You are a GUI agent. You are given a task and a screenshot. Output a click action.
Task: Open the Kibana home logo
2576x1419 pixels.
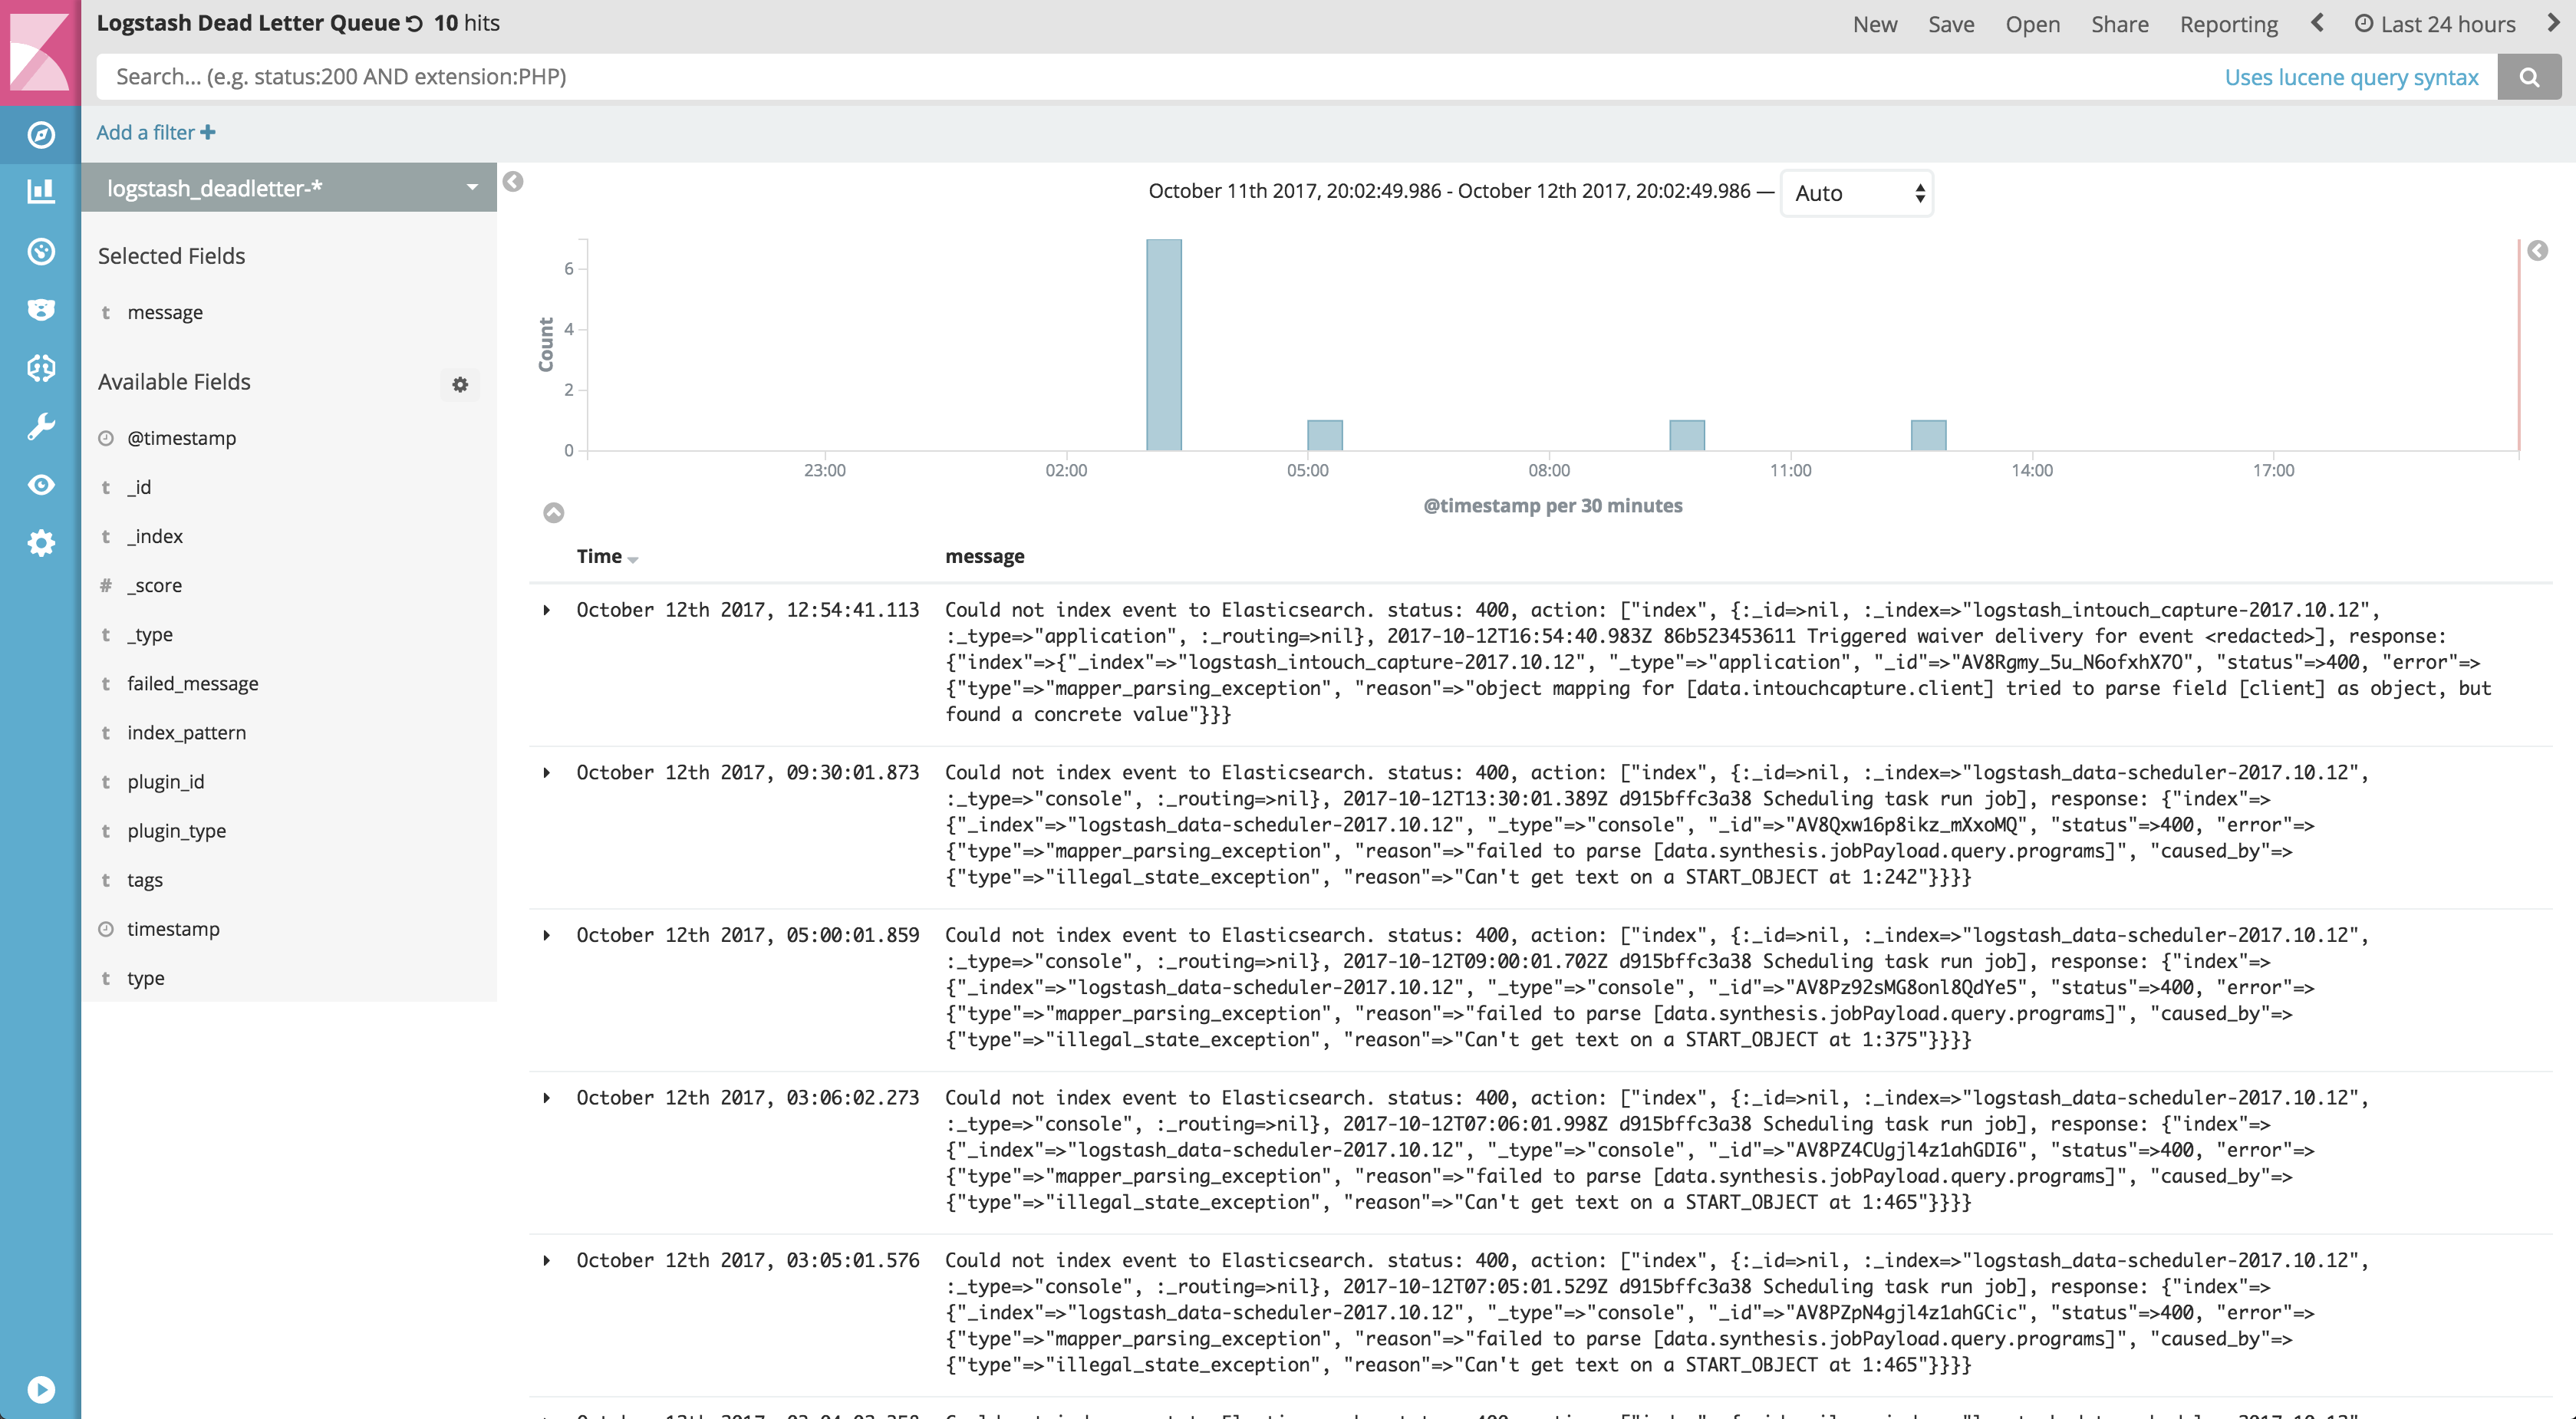pyautogui.click(x=40, y=52)
